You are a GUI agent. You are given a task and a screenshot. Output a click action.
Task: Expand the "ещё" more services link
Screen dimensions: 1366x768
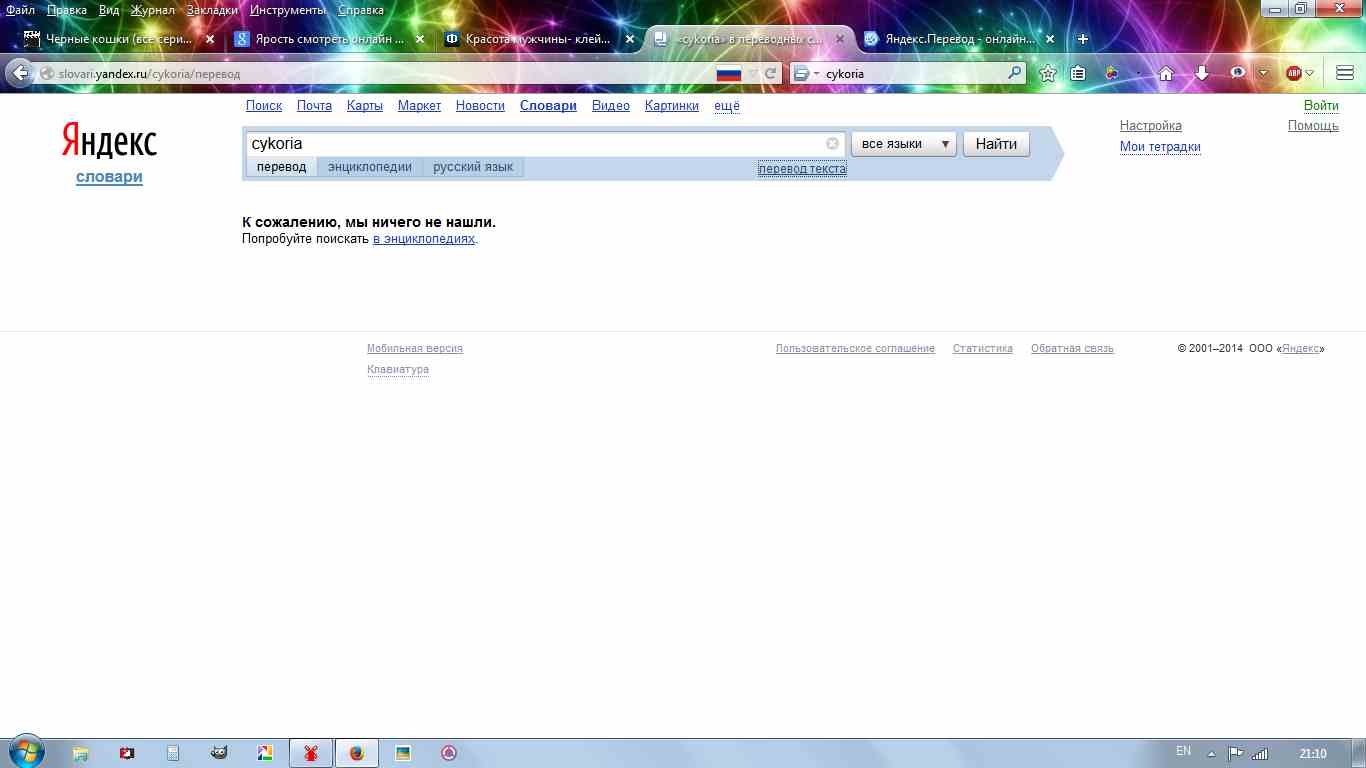point(726,106)
